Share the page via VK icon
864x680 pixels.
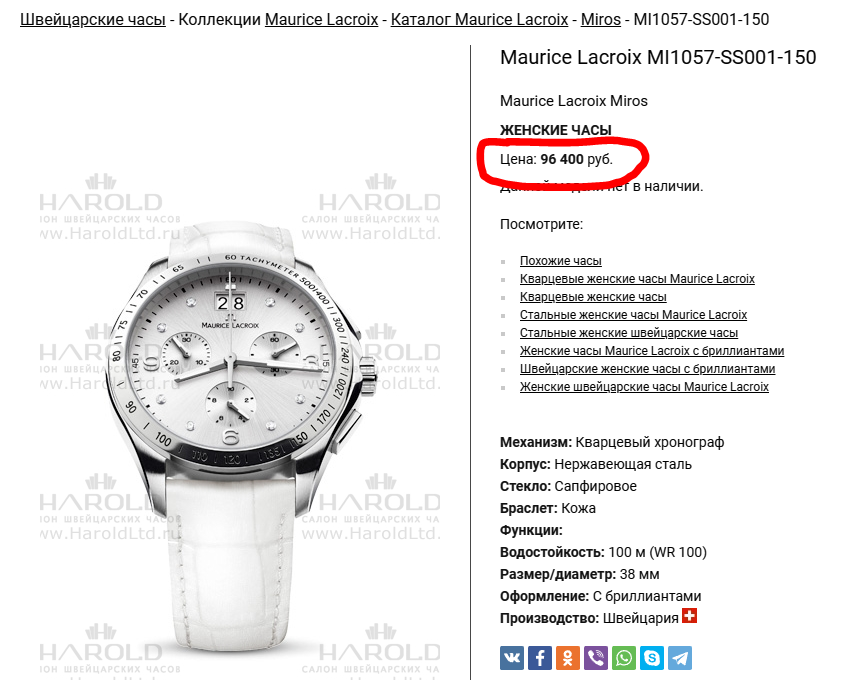(512, 658)
